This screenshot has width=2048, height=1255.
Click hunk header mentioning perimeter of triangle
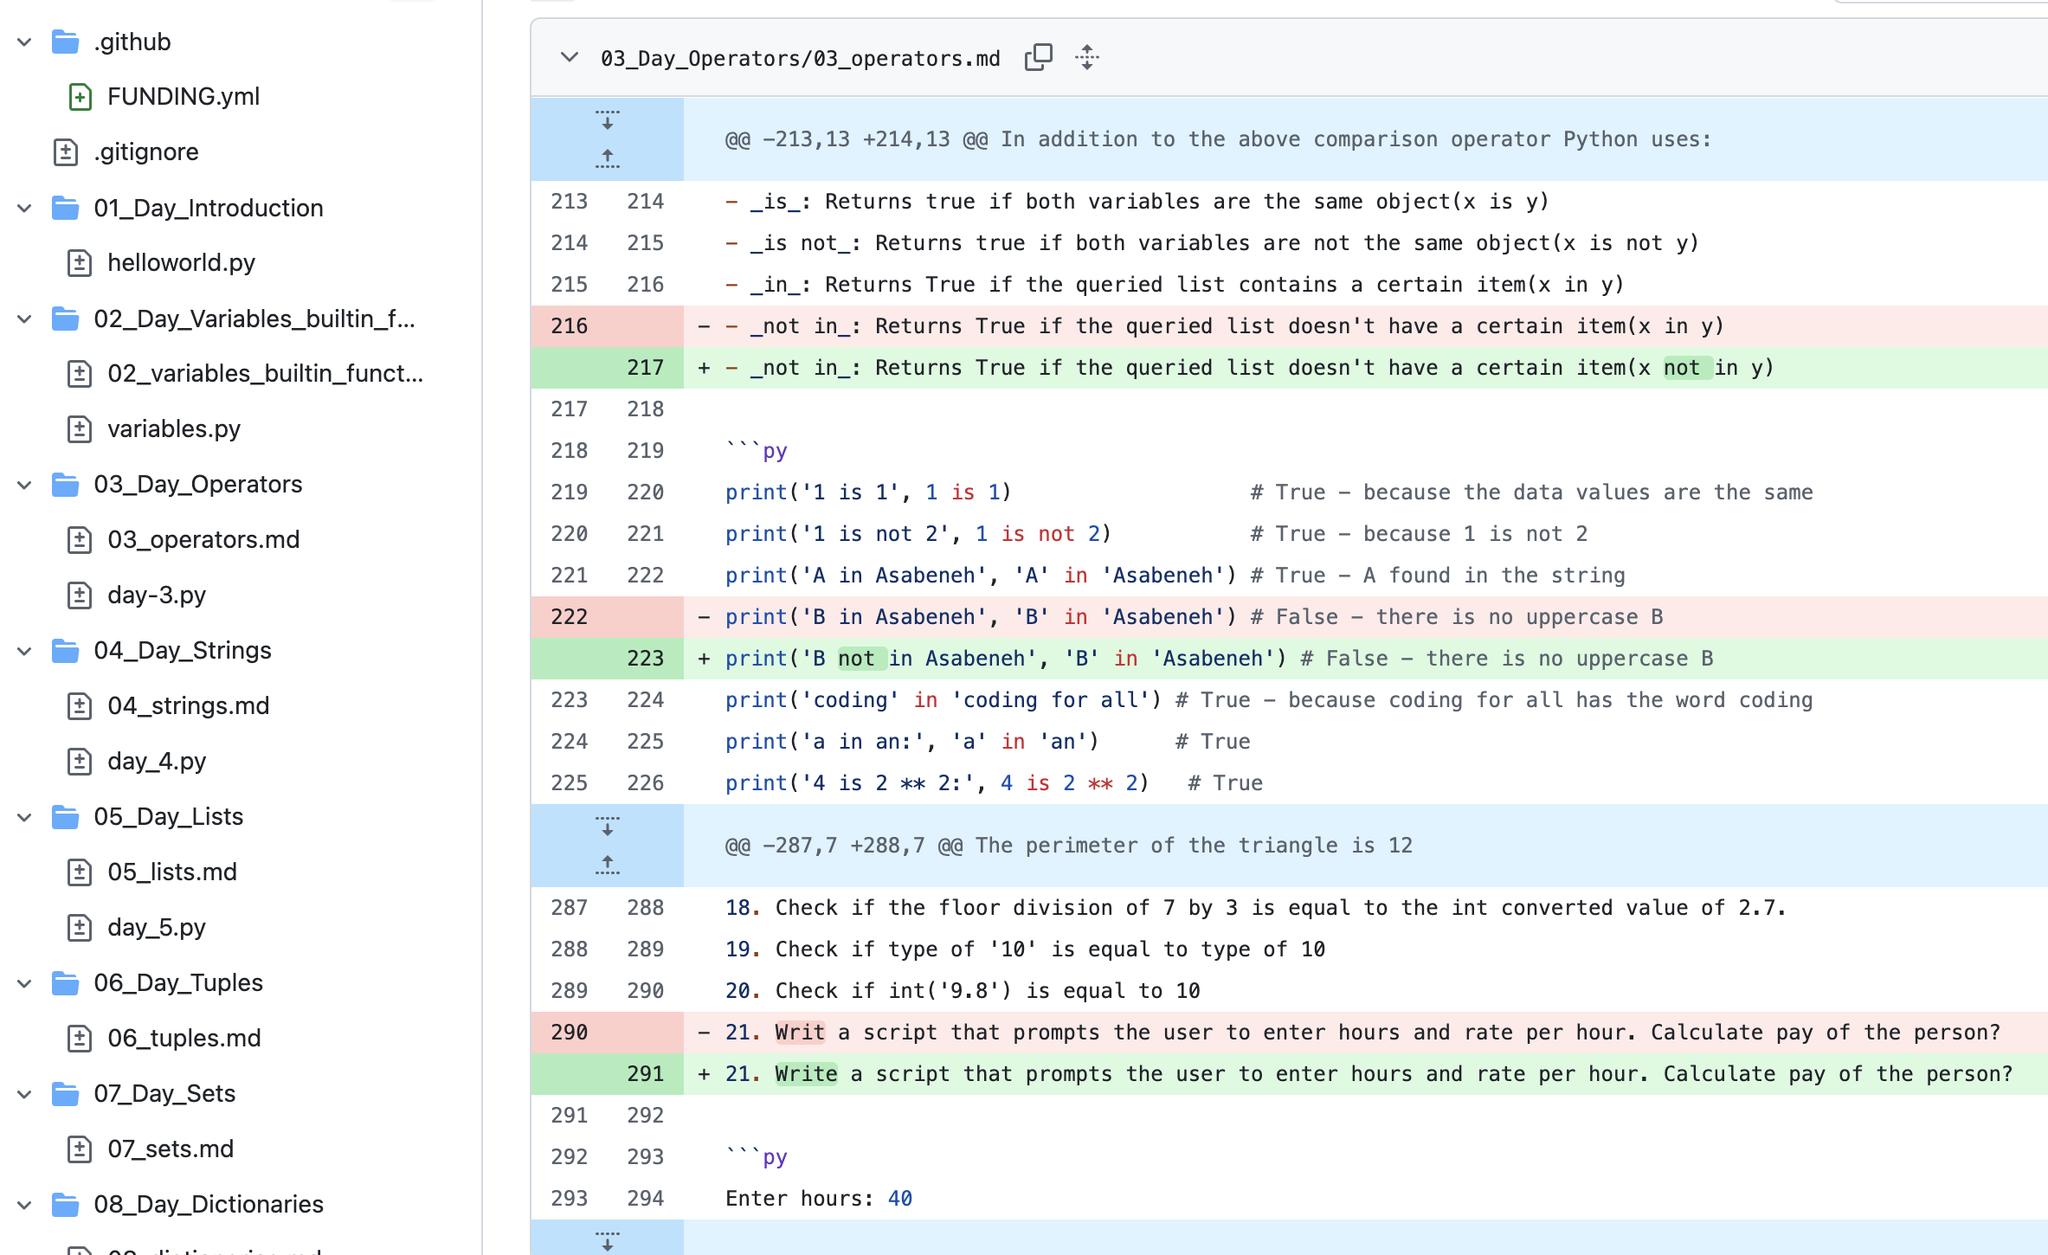pos(1069,846)
